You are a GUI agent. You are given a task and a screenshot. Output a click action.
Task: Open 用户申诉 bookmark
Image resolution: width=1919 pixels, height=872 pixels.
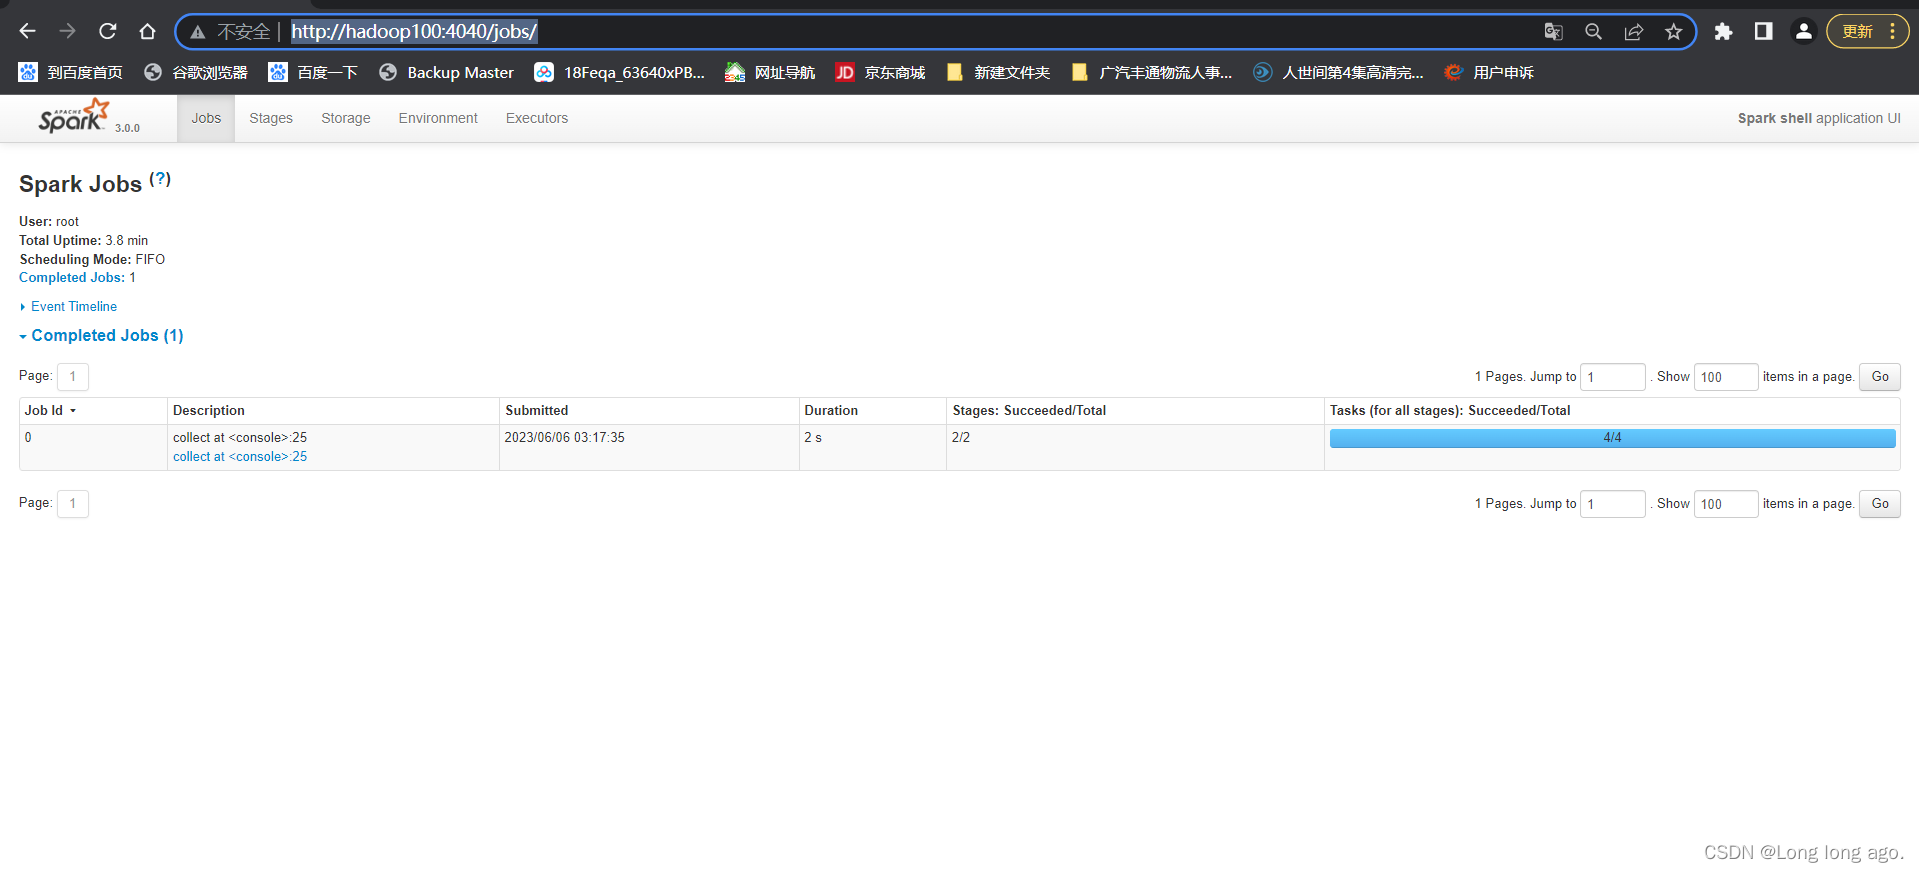(x=1488, y=72)
